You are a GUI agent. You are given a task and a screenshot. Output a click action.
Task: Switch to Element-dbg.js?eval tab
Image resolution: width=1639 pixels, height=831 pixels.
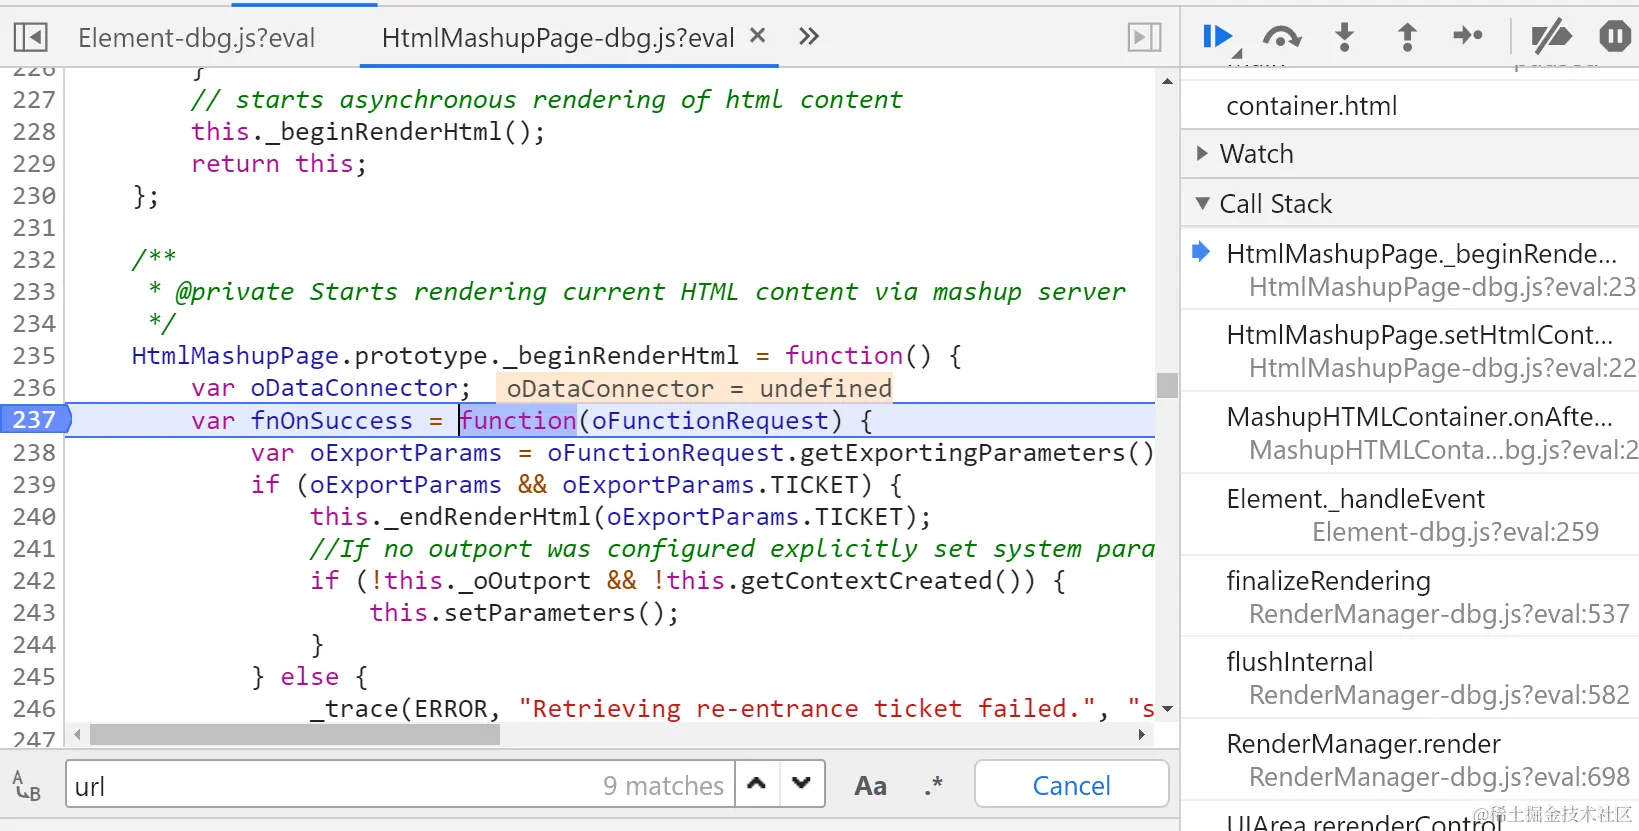197,38
